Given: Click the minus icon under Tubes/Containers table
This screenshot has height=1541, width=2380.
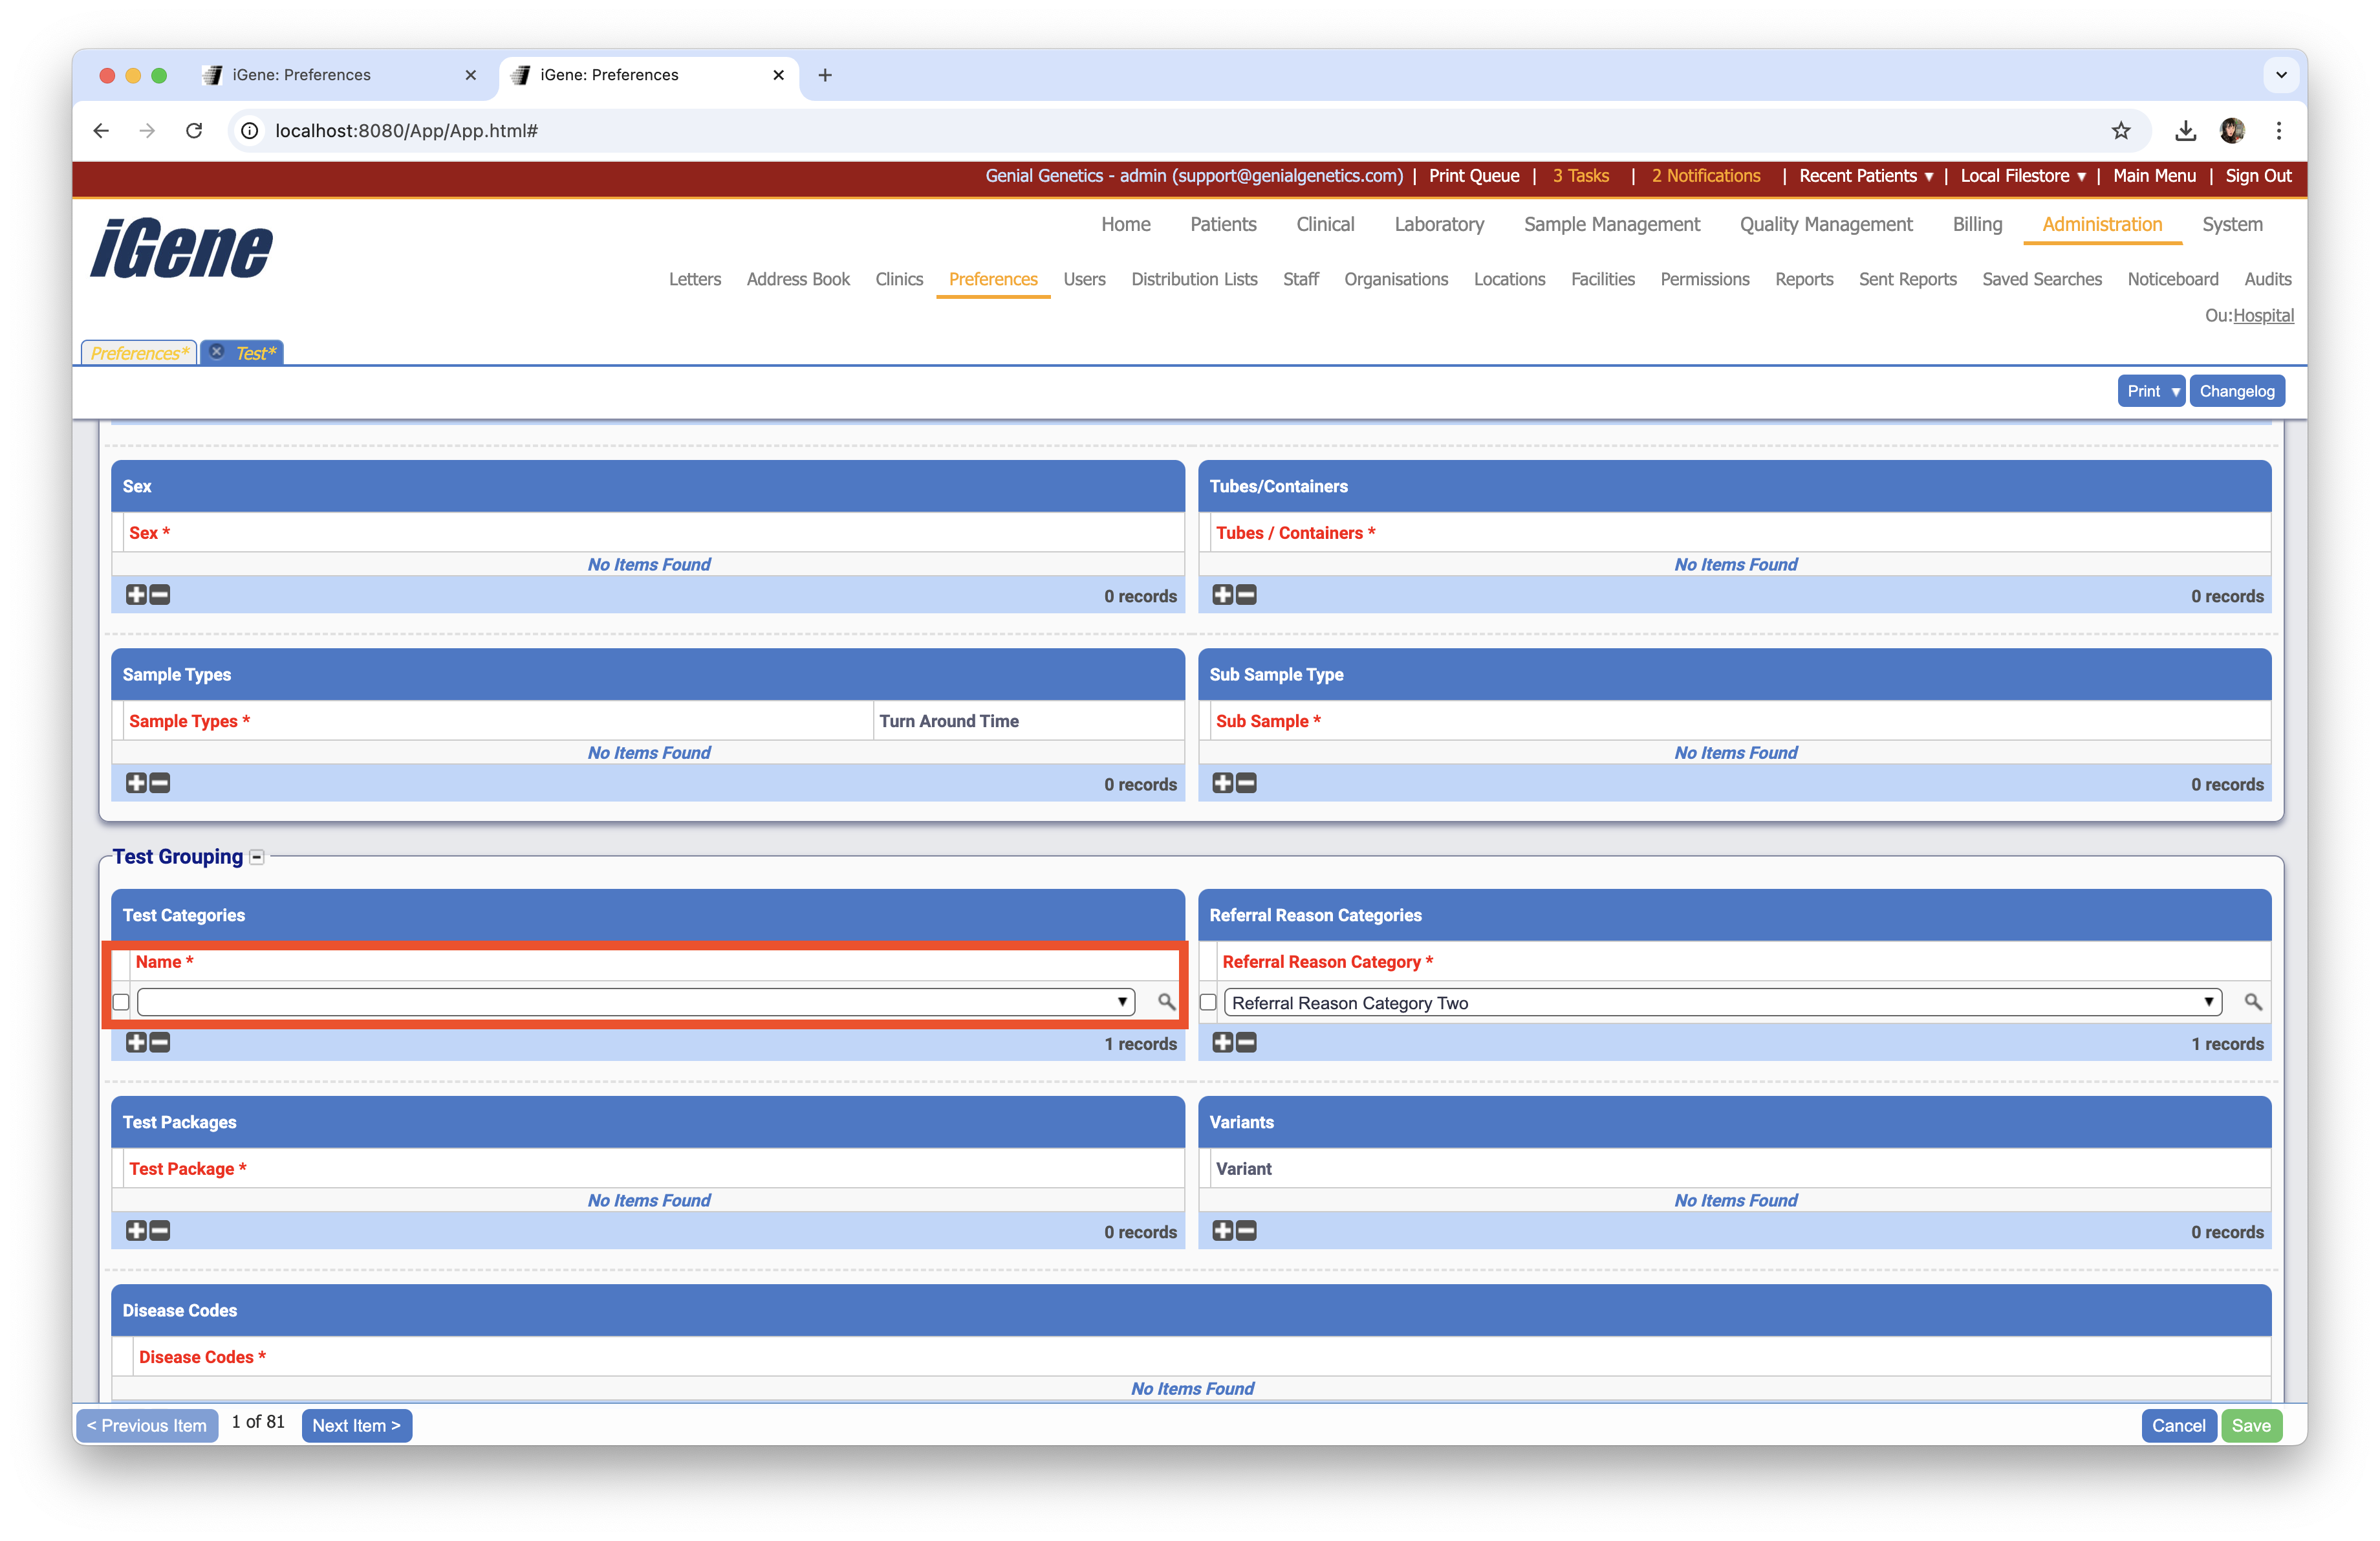Looking at the screenshot, I should pyautogui.click(x=1246, y=595).
